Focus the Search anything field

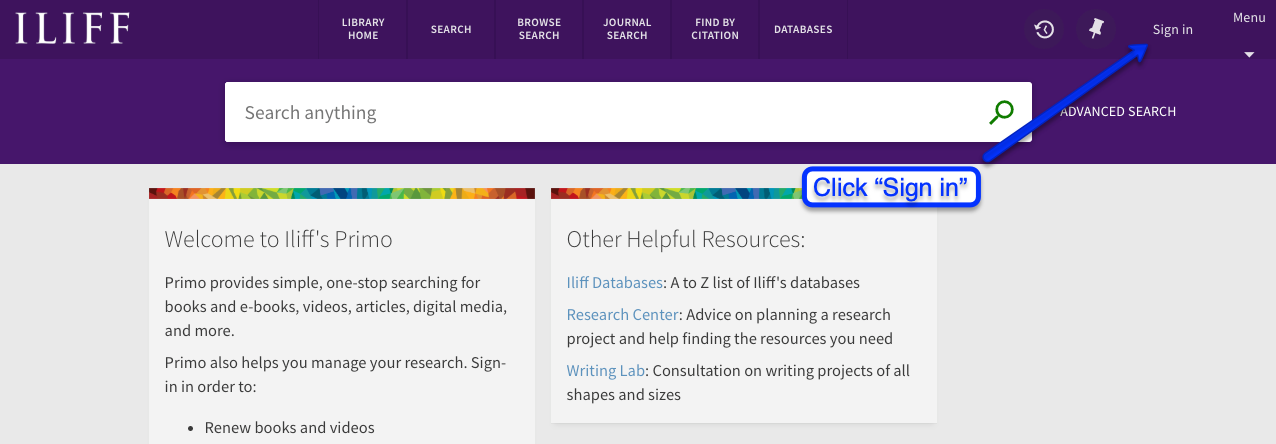pyautogui.click(x=600, y=112)
